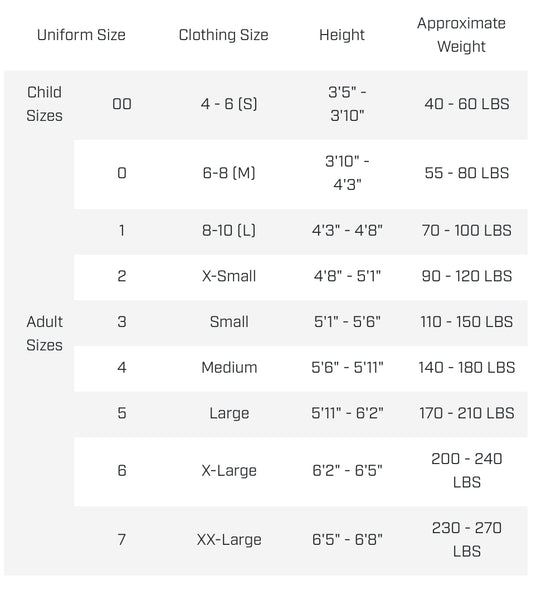
Task: Select the Adult Sizes row label
Action: (x=44, y=334)
